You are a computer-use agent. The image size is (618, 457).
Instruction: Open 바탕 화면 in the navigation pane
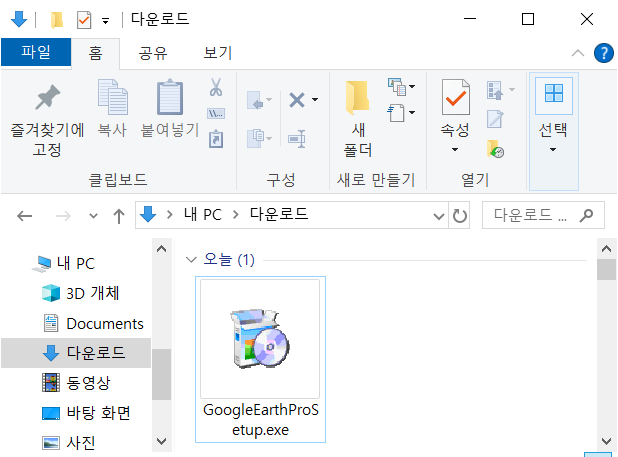tap(86, 413)
